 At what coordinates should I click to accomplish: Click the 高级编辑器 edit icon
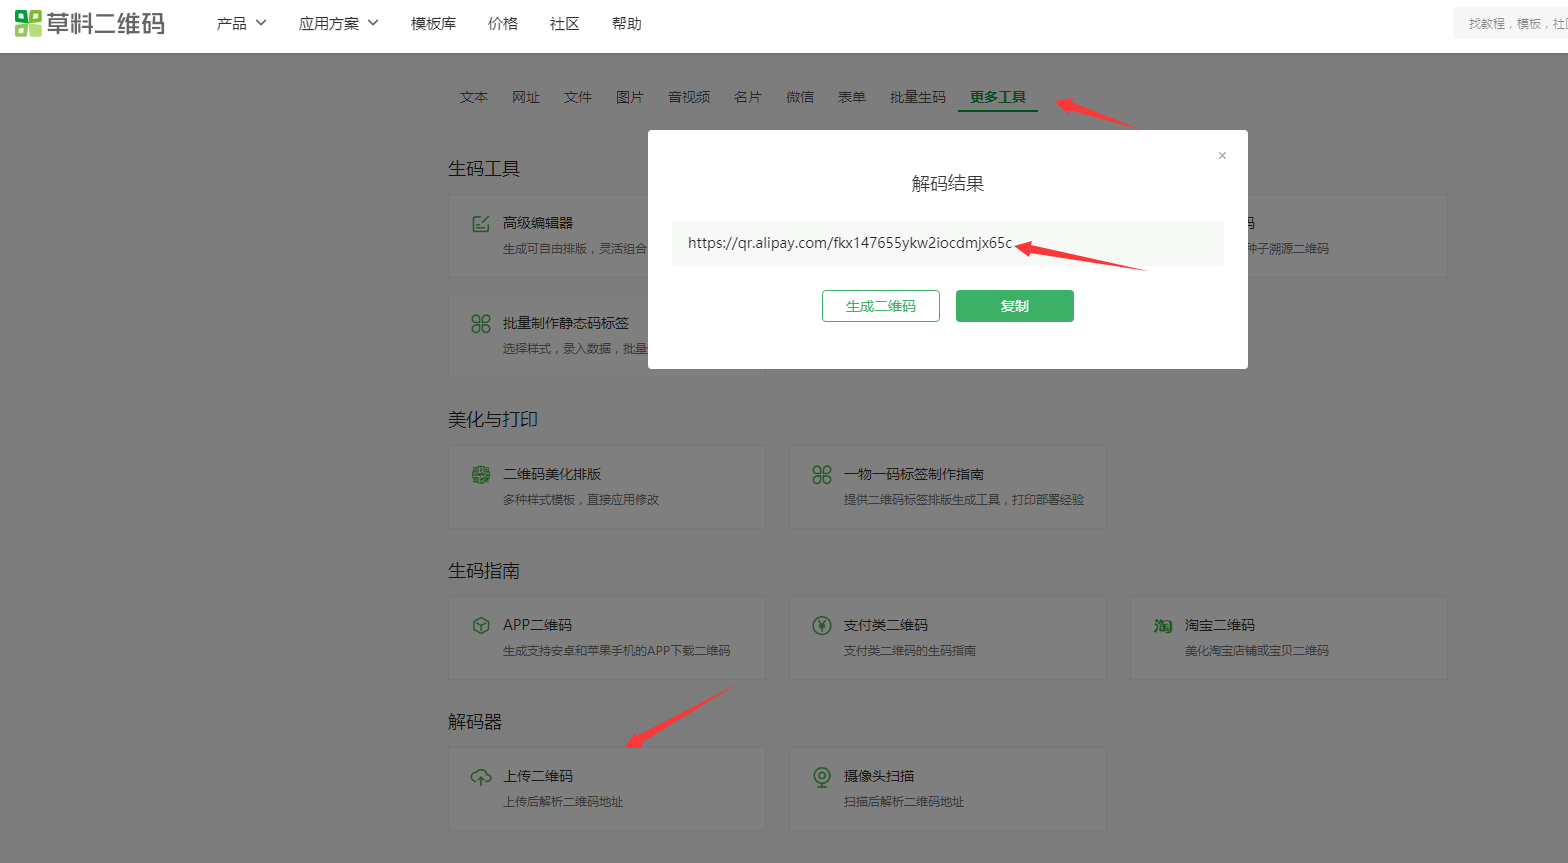[x=481, y=224]
